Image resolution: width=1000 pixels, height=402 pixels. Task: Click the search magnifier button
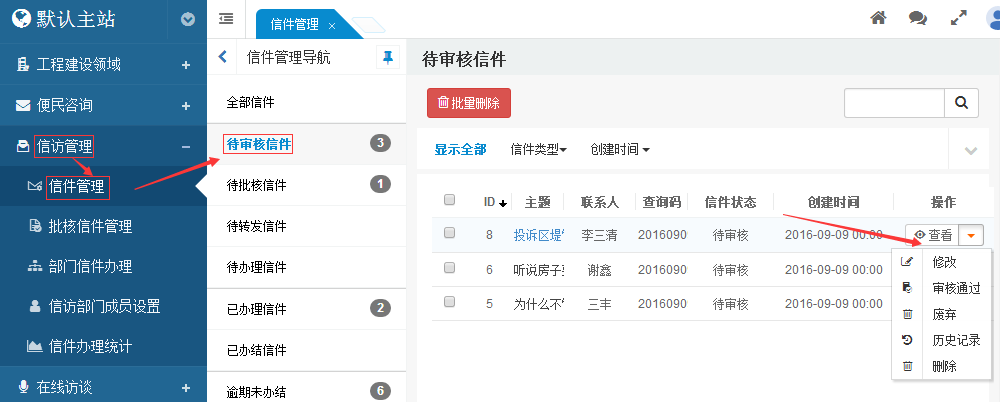tap(961, 103)
